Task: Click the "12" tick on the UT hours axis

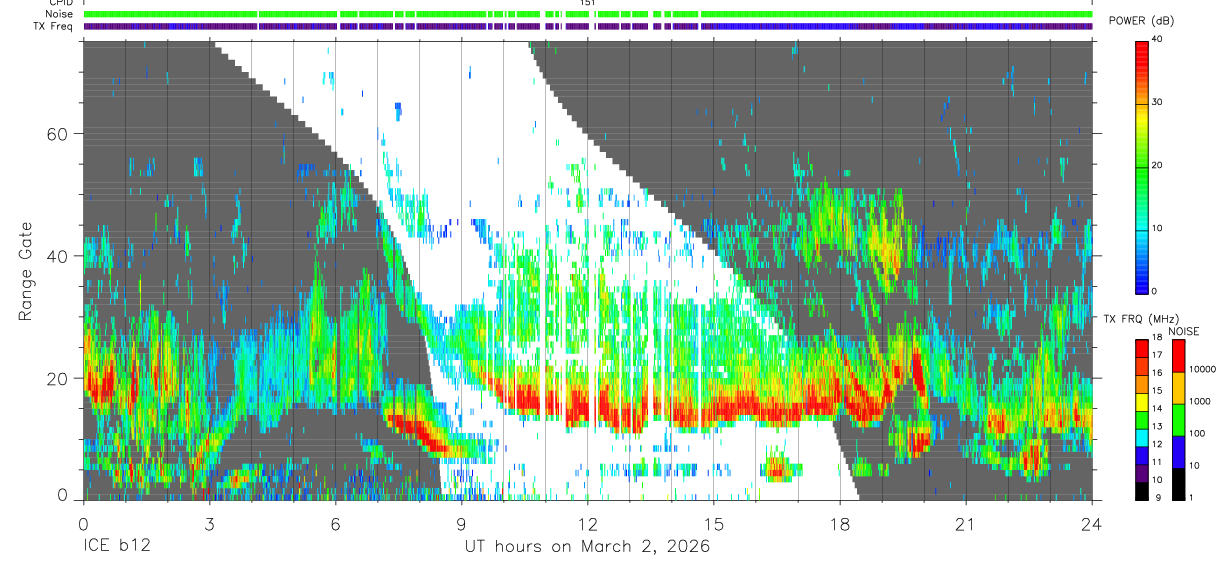Action: (x=587, y=524)
